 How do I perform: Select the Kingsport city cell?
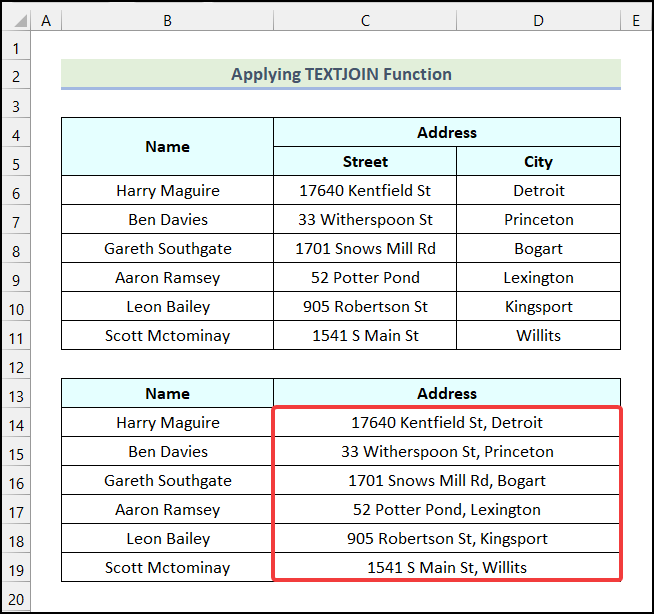click(538, 306)
